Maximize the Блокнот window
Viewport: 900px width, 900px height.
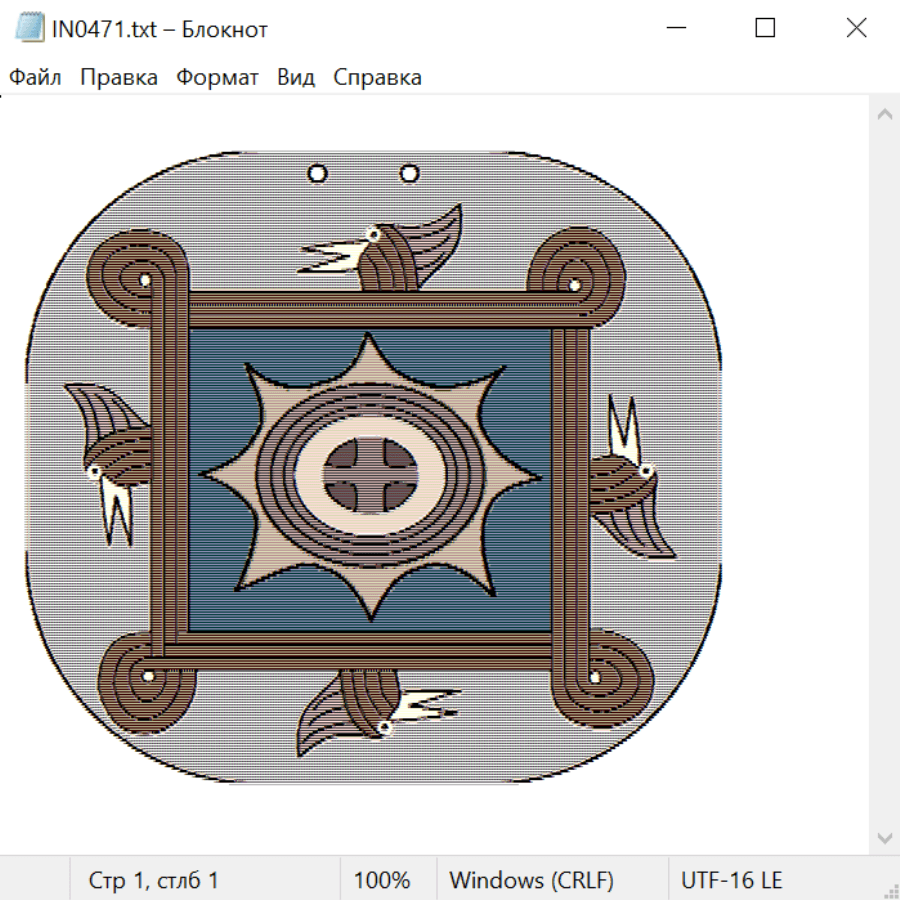point(765,28)
